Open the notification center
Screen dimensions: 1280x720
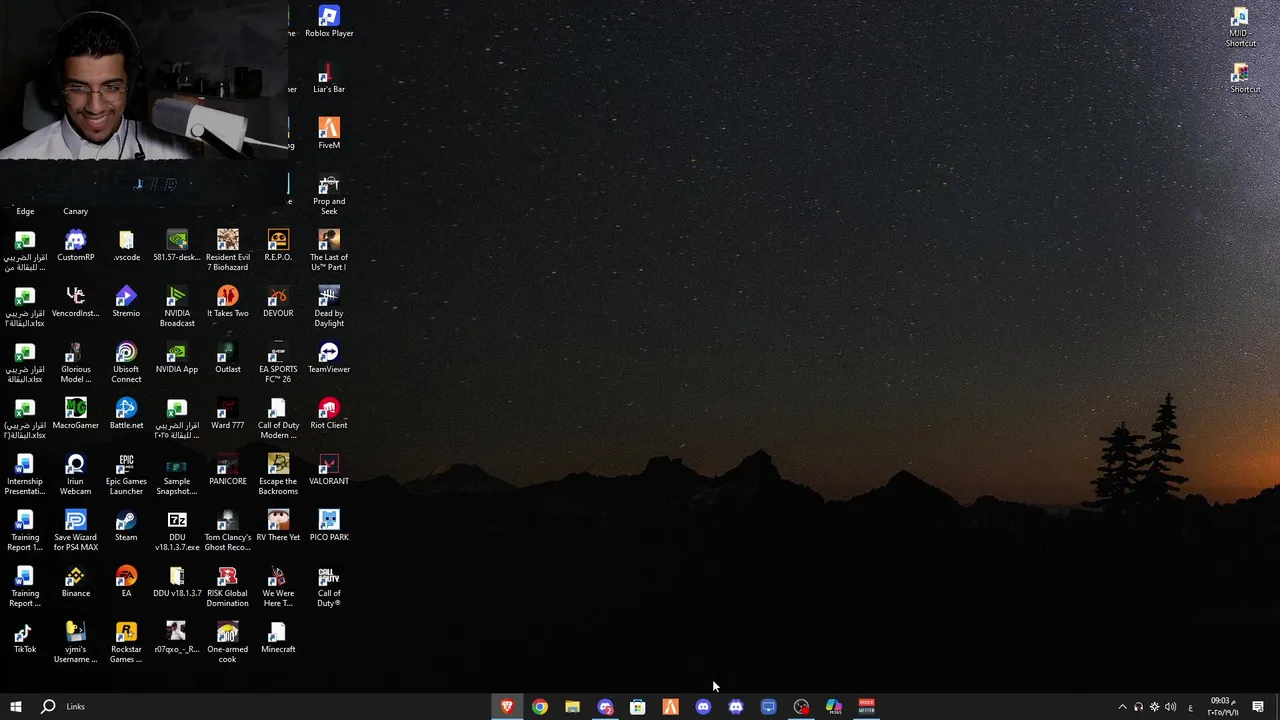1258,707
